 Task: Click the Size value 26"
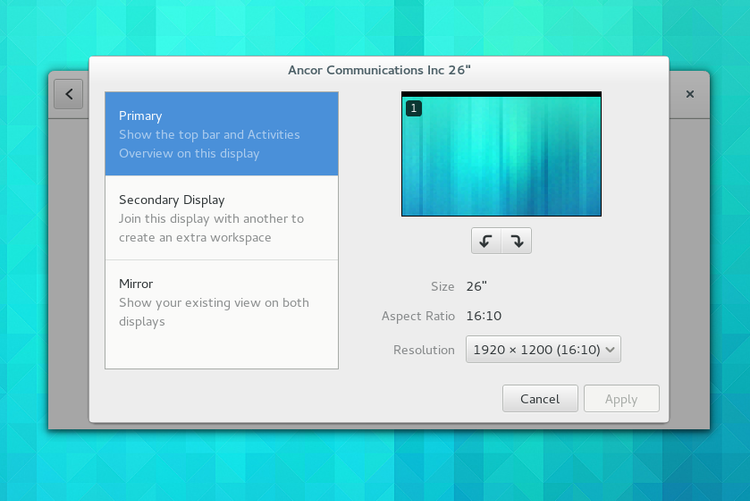click(476, 287)
